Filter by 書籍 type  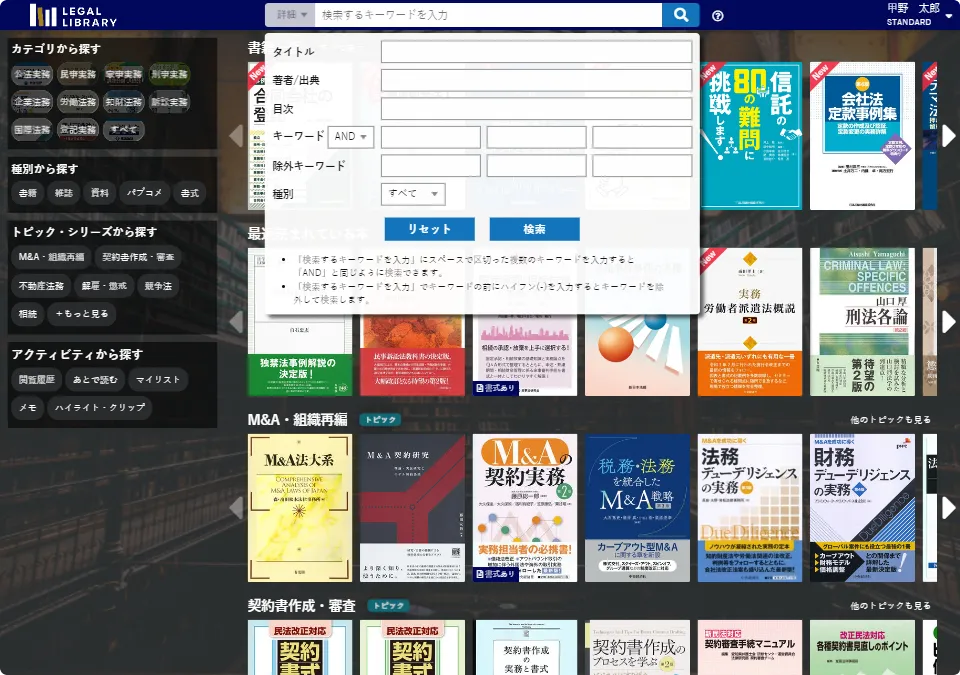click(28, 193)
